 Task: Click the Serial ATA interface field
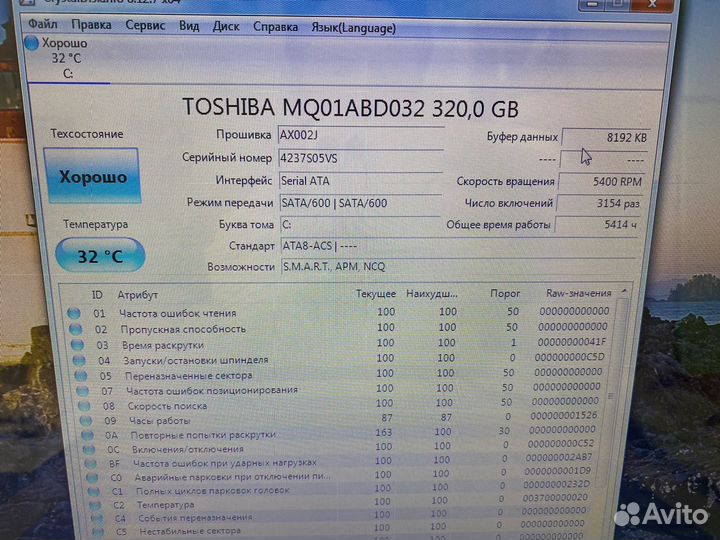(360, 181)
